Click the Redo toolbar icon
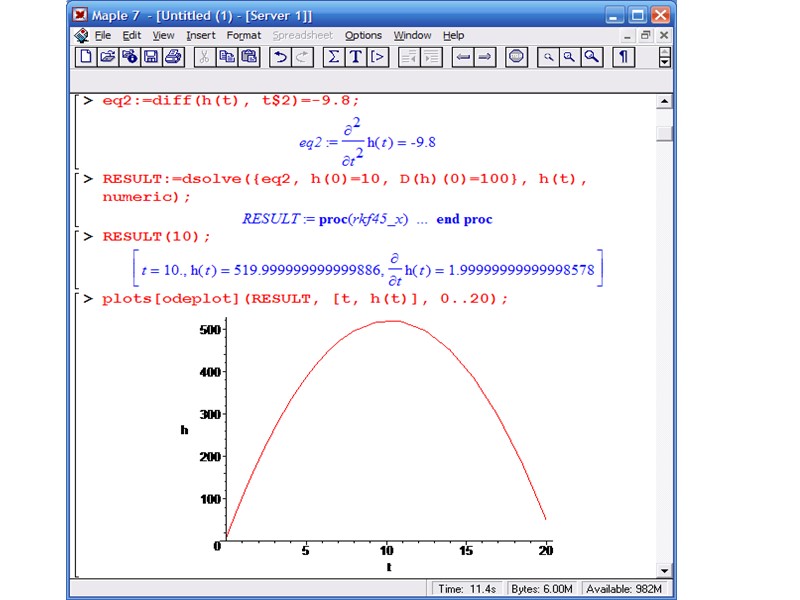This screenshot has height=600, width=800. 302,57
